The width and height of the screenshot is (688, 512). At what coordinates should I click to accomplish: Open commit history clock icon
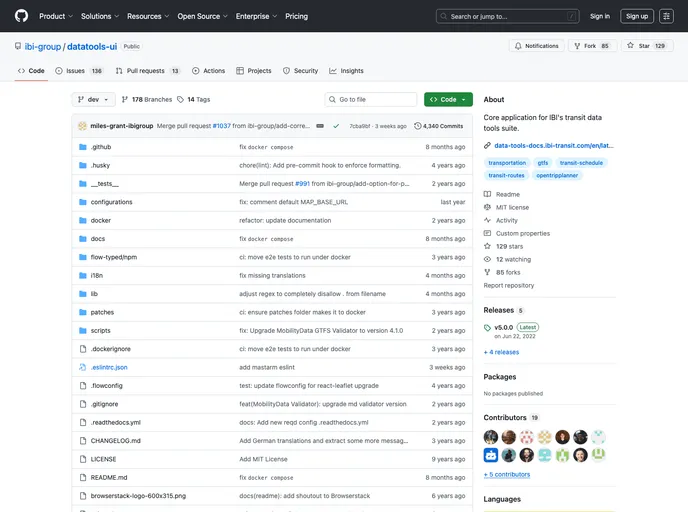tap(417, 126)
